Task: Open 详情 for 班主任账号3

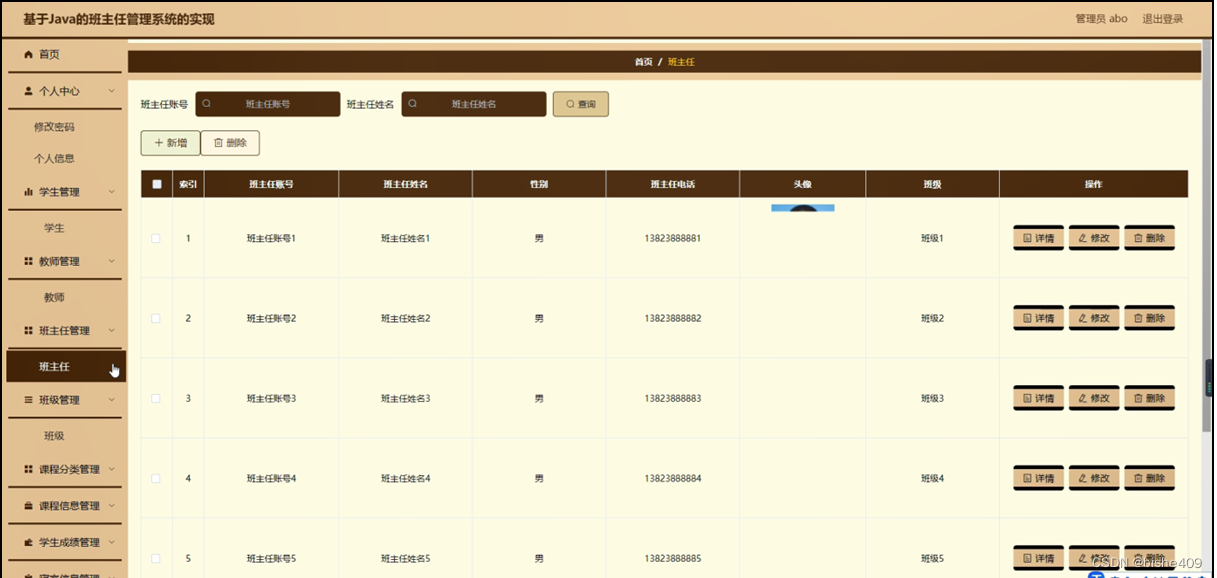Action: 1038,398
